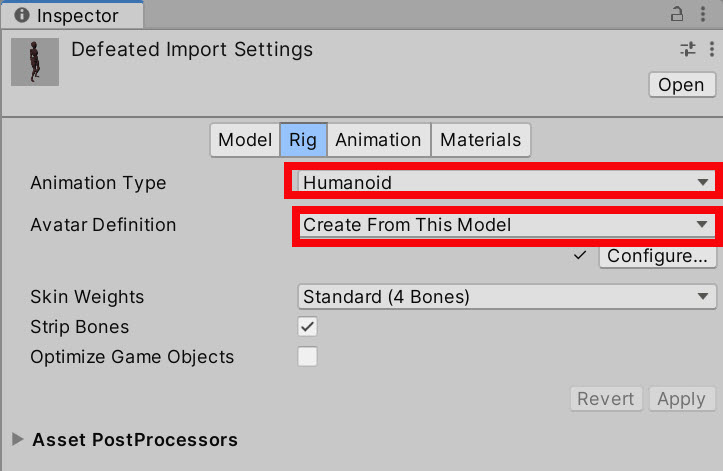Click the Defeated model thumbnail

[x=35, y=62]
